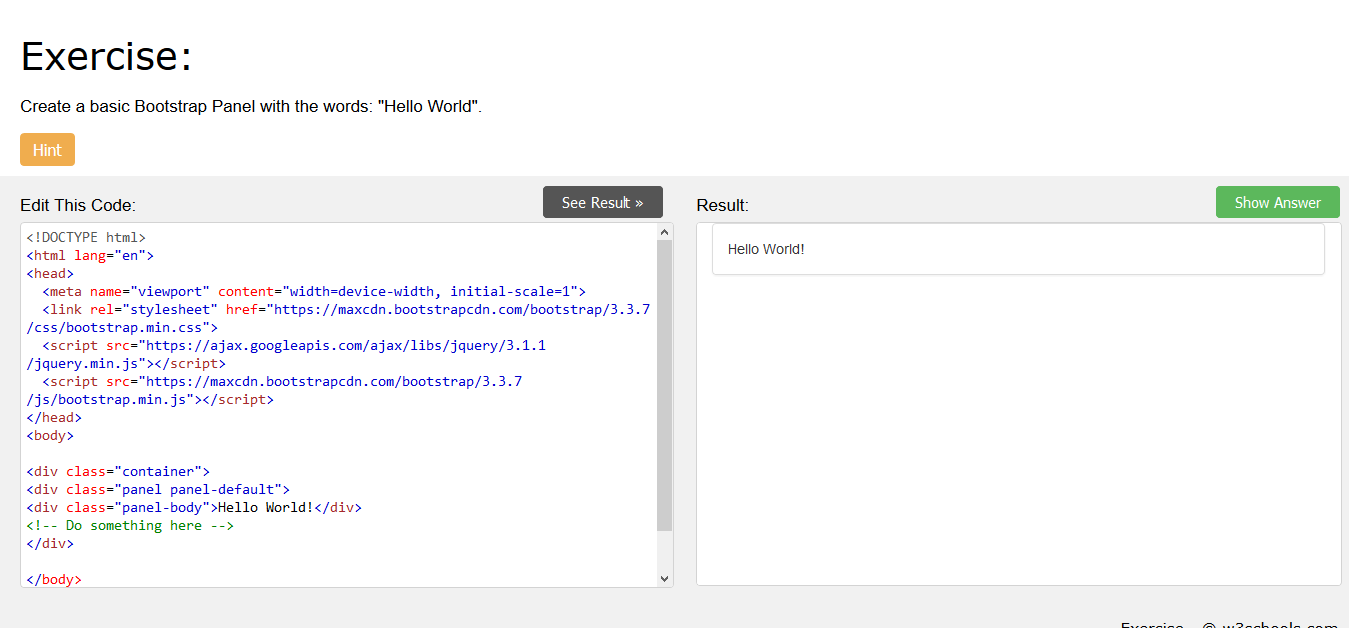The image size is (1349, 628).
Task: Click the "Edit This Code:" label
Action: click(x=78, y=205)
